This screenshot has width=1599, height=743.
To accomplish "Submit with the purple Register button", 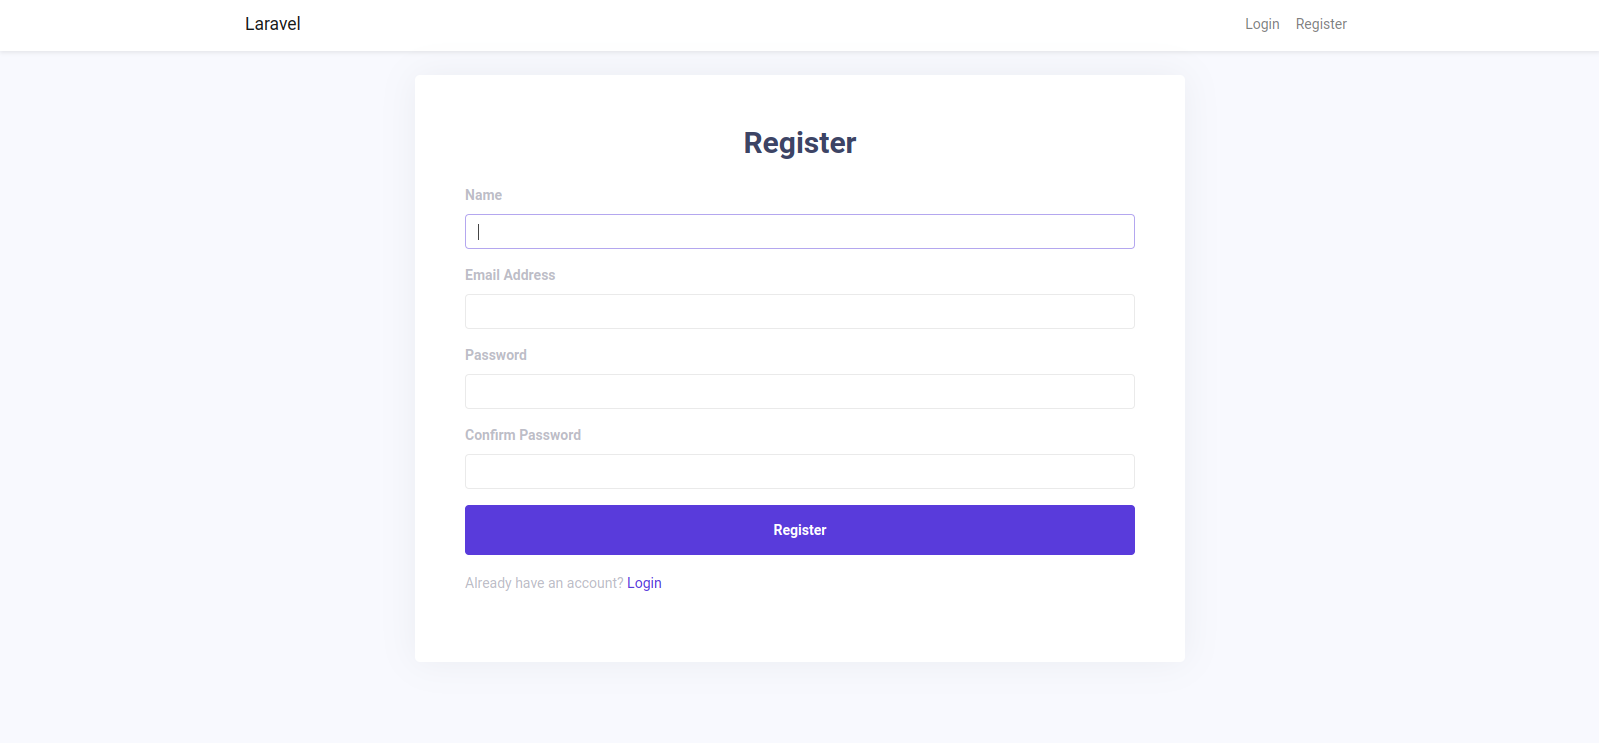I will (x=799, y=530).
